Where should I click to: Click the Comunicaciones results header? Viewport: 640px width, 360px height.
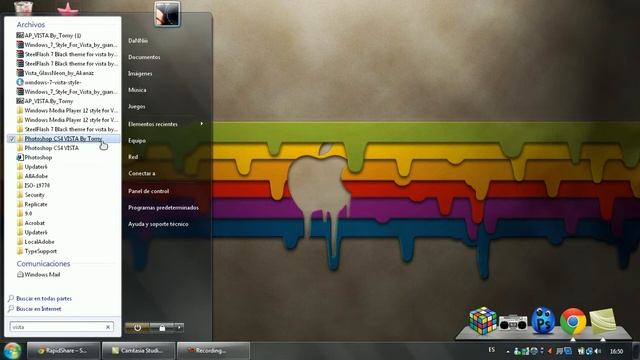(43, 264)
